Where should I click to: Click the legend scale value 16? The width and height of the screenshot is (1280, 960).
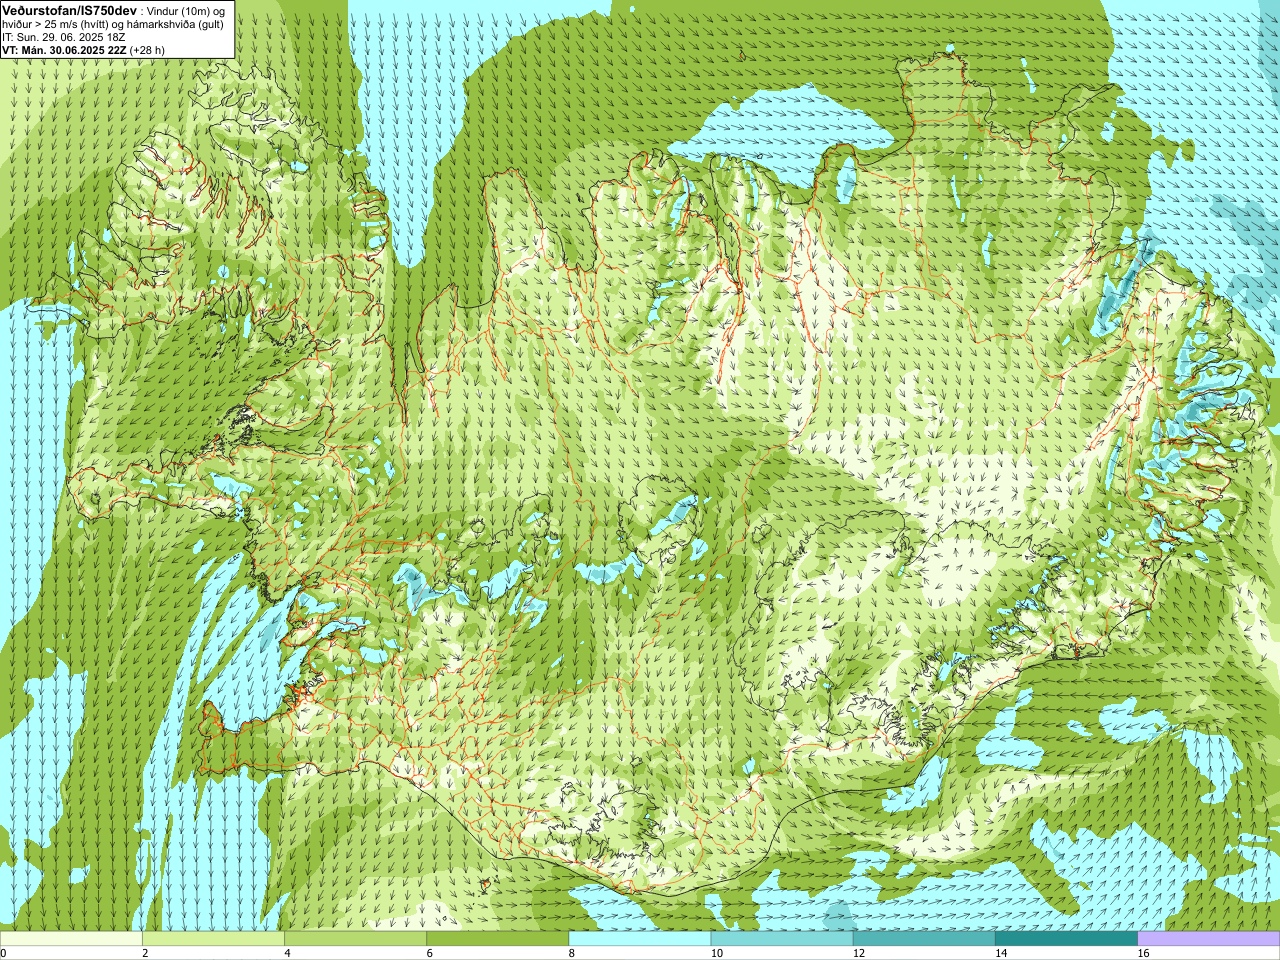(x=1144, y=953)
